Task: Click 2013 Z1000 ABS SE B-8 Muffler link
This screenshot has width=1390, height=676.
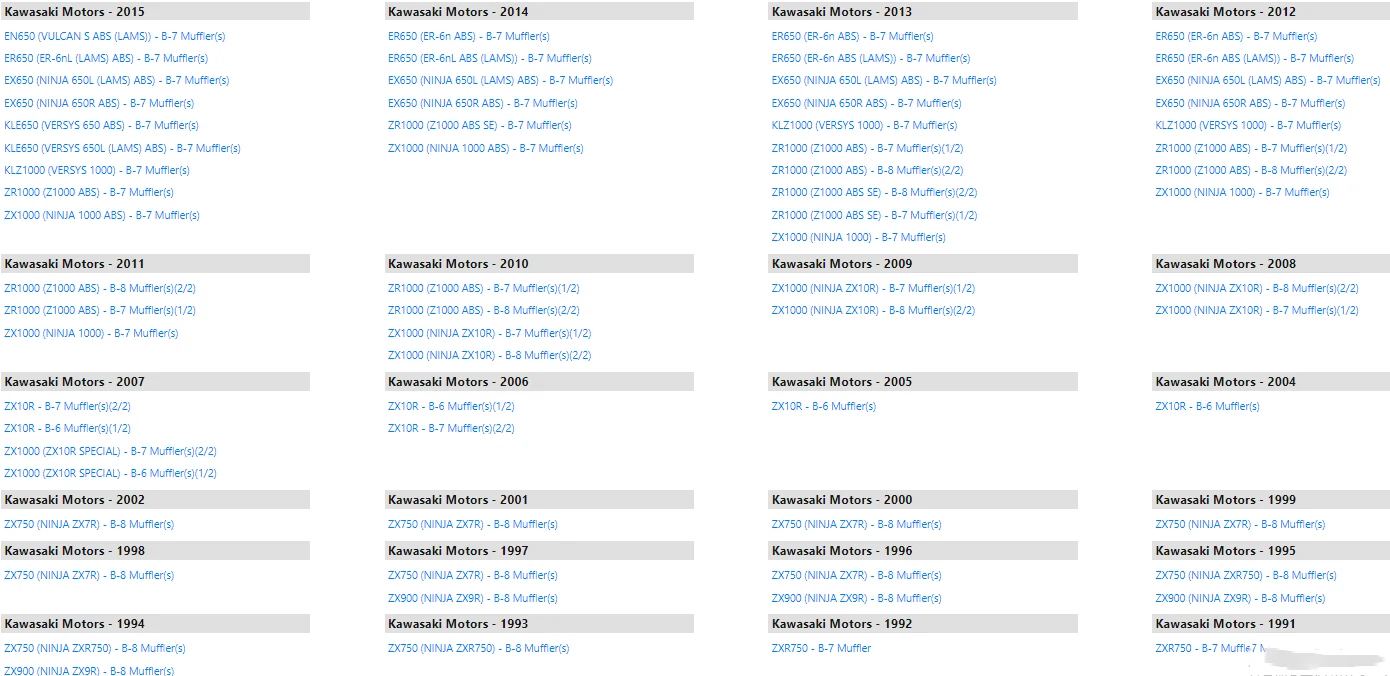Action: point(874,192)
